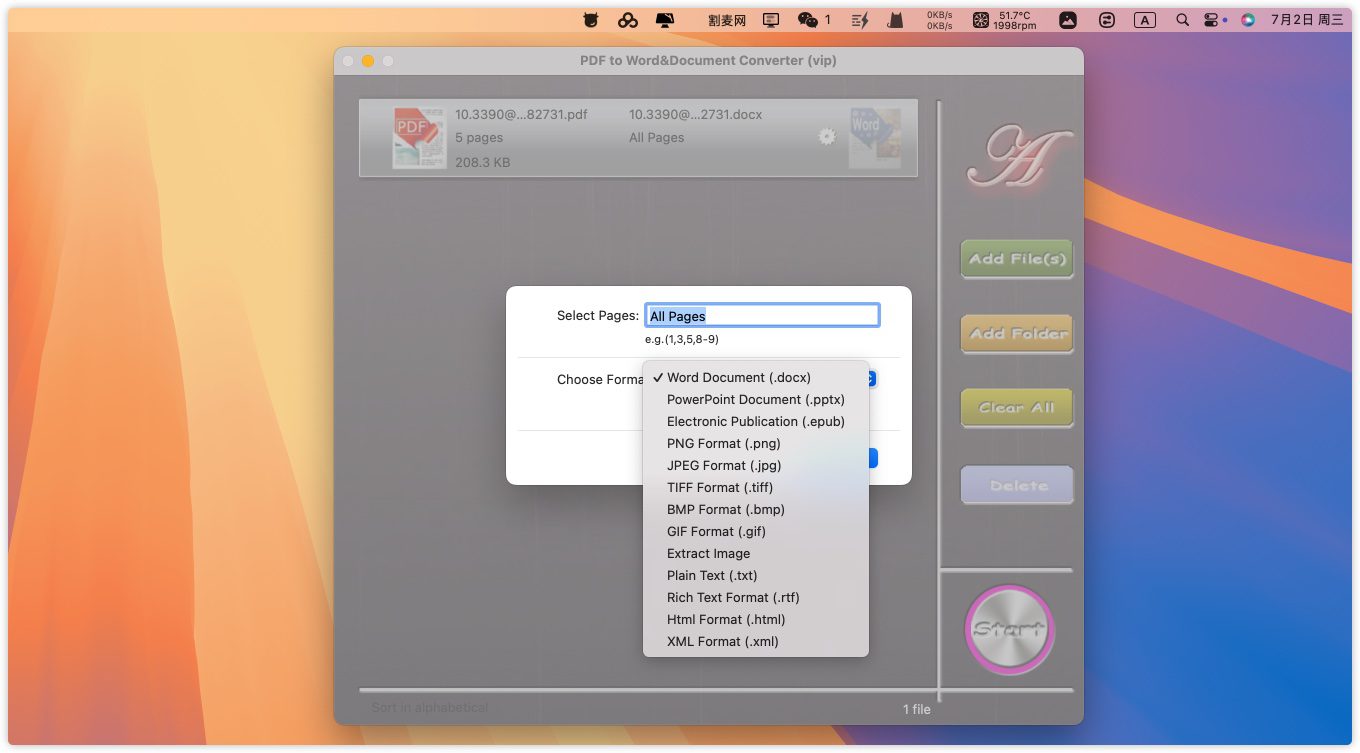Image resolution: width=1360 pixels, height=753 pixels.
Task: Select Rich Text Format (.rtf)
Action: 756,598
